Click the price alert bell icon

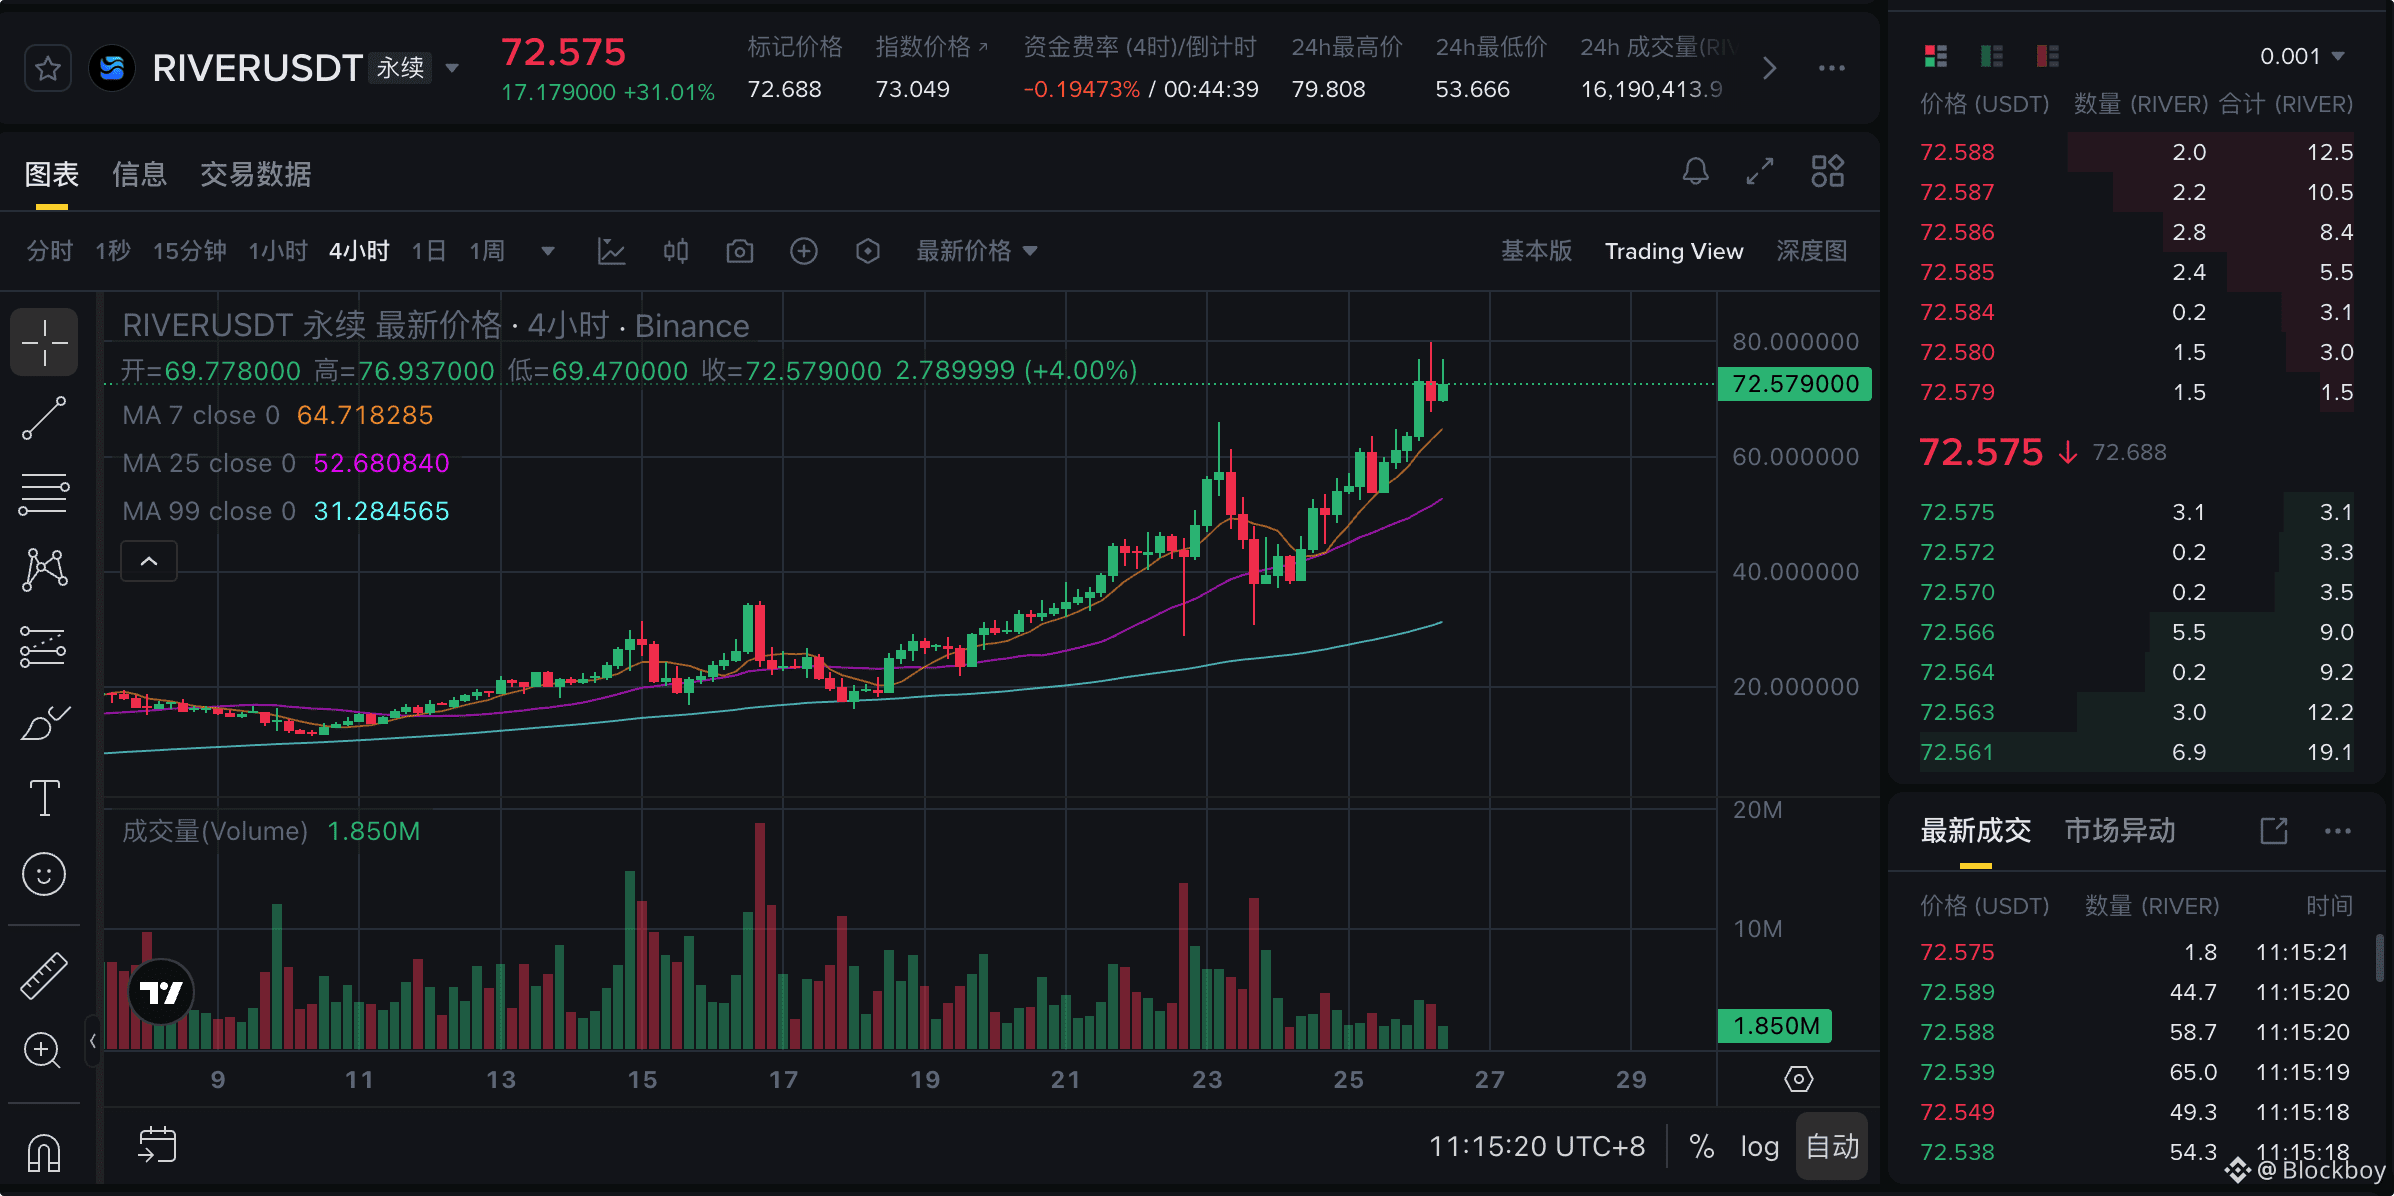[1695, 172]
